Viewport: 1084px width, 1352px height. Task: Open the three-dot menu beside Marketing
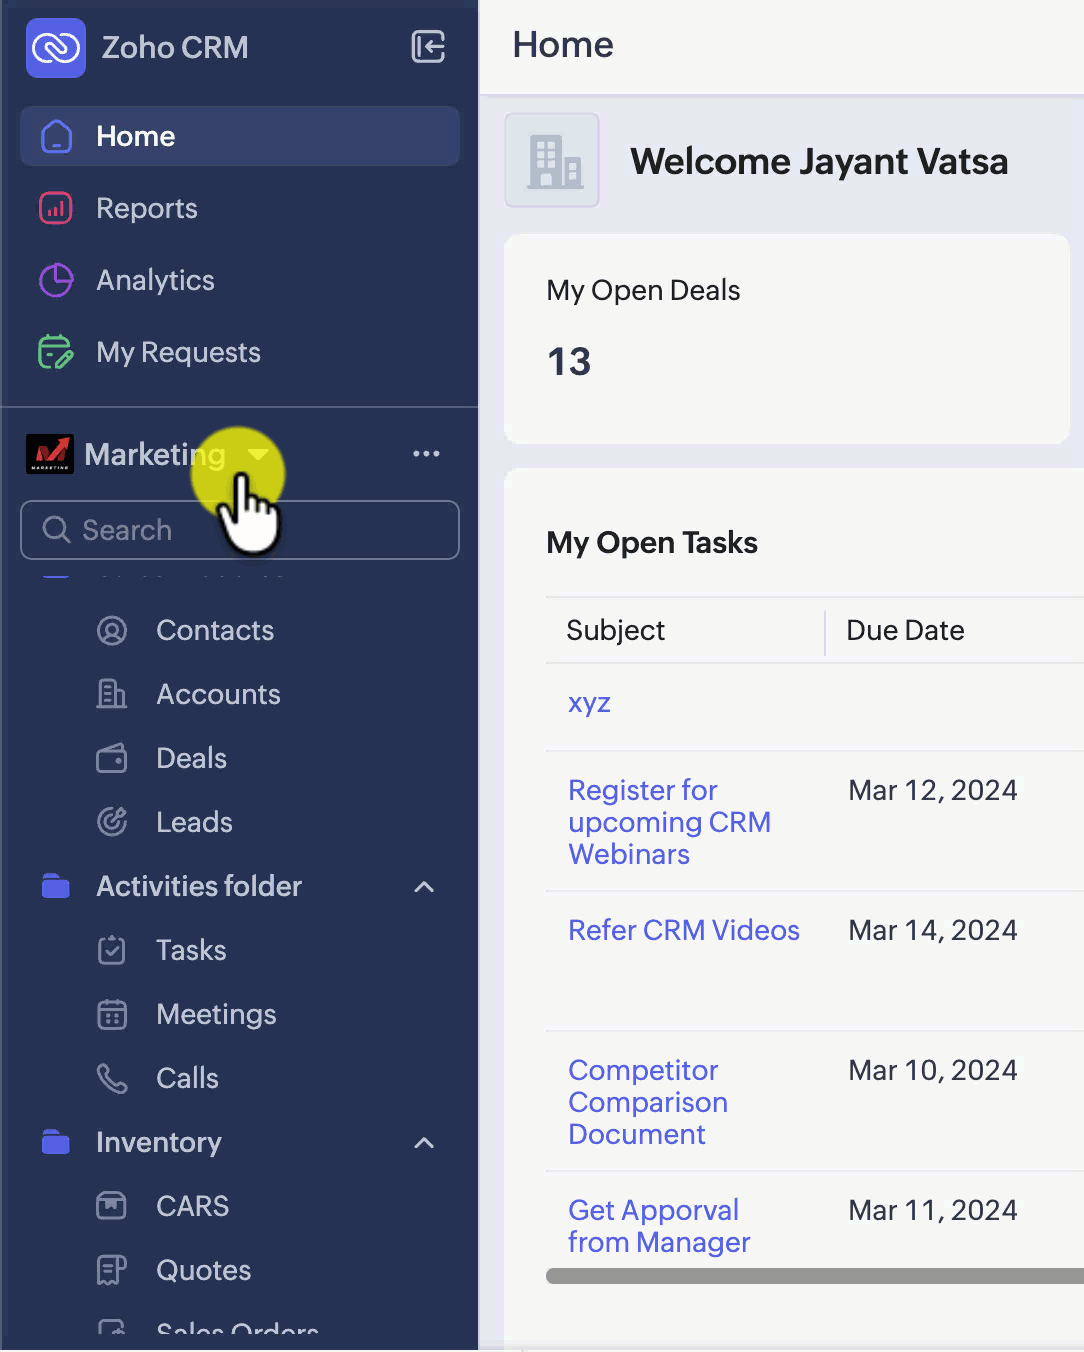click(426, 454)
